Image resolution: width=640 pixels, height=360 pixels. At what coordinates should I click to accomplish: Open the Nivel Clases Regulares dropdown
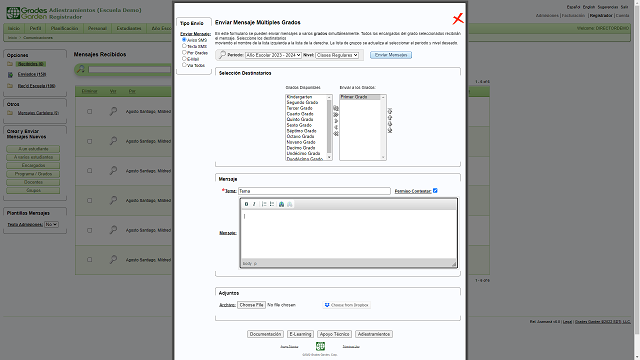coord(337,55)
